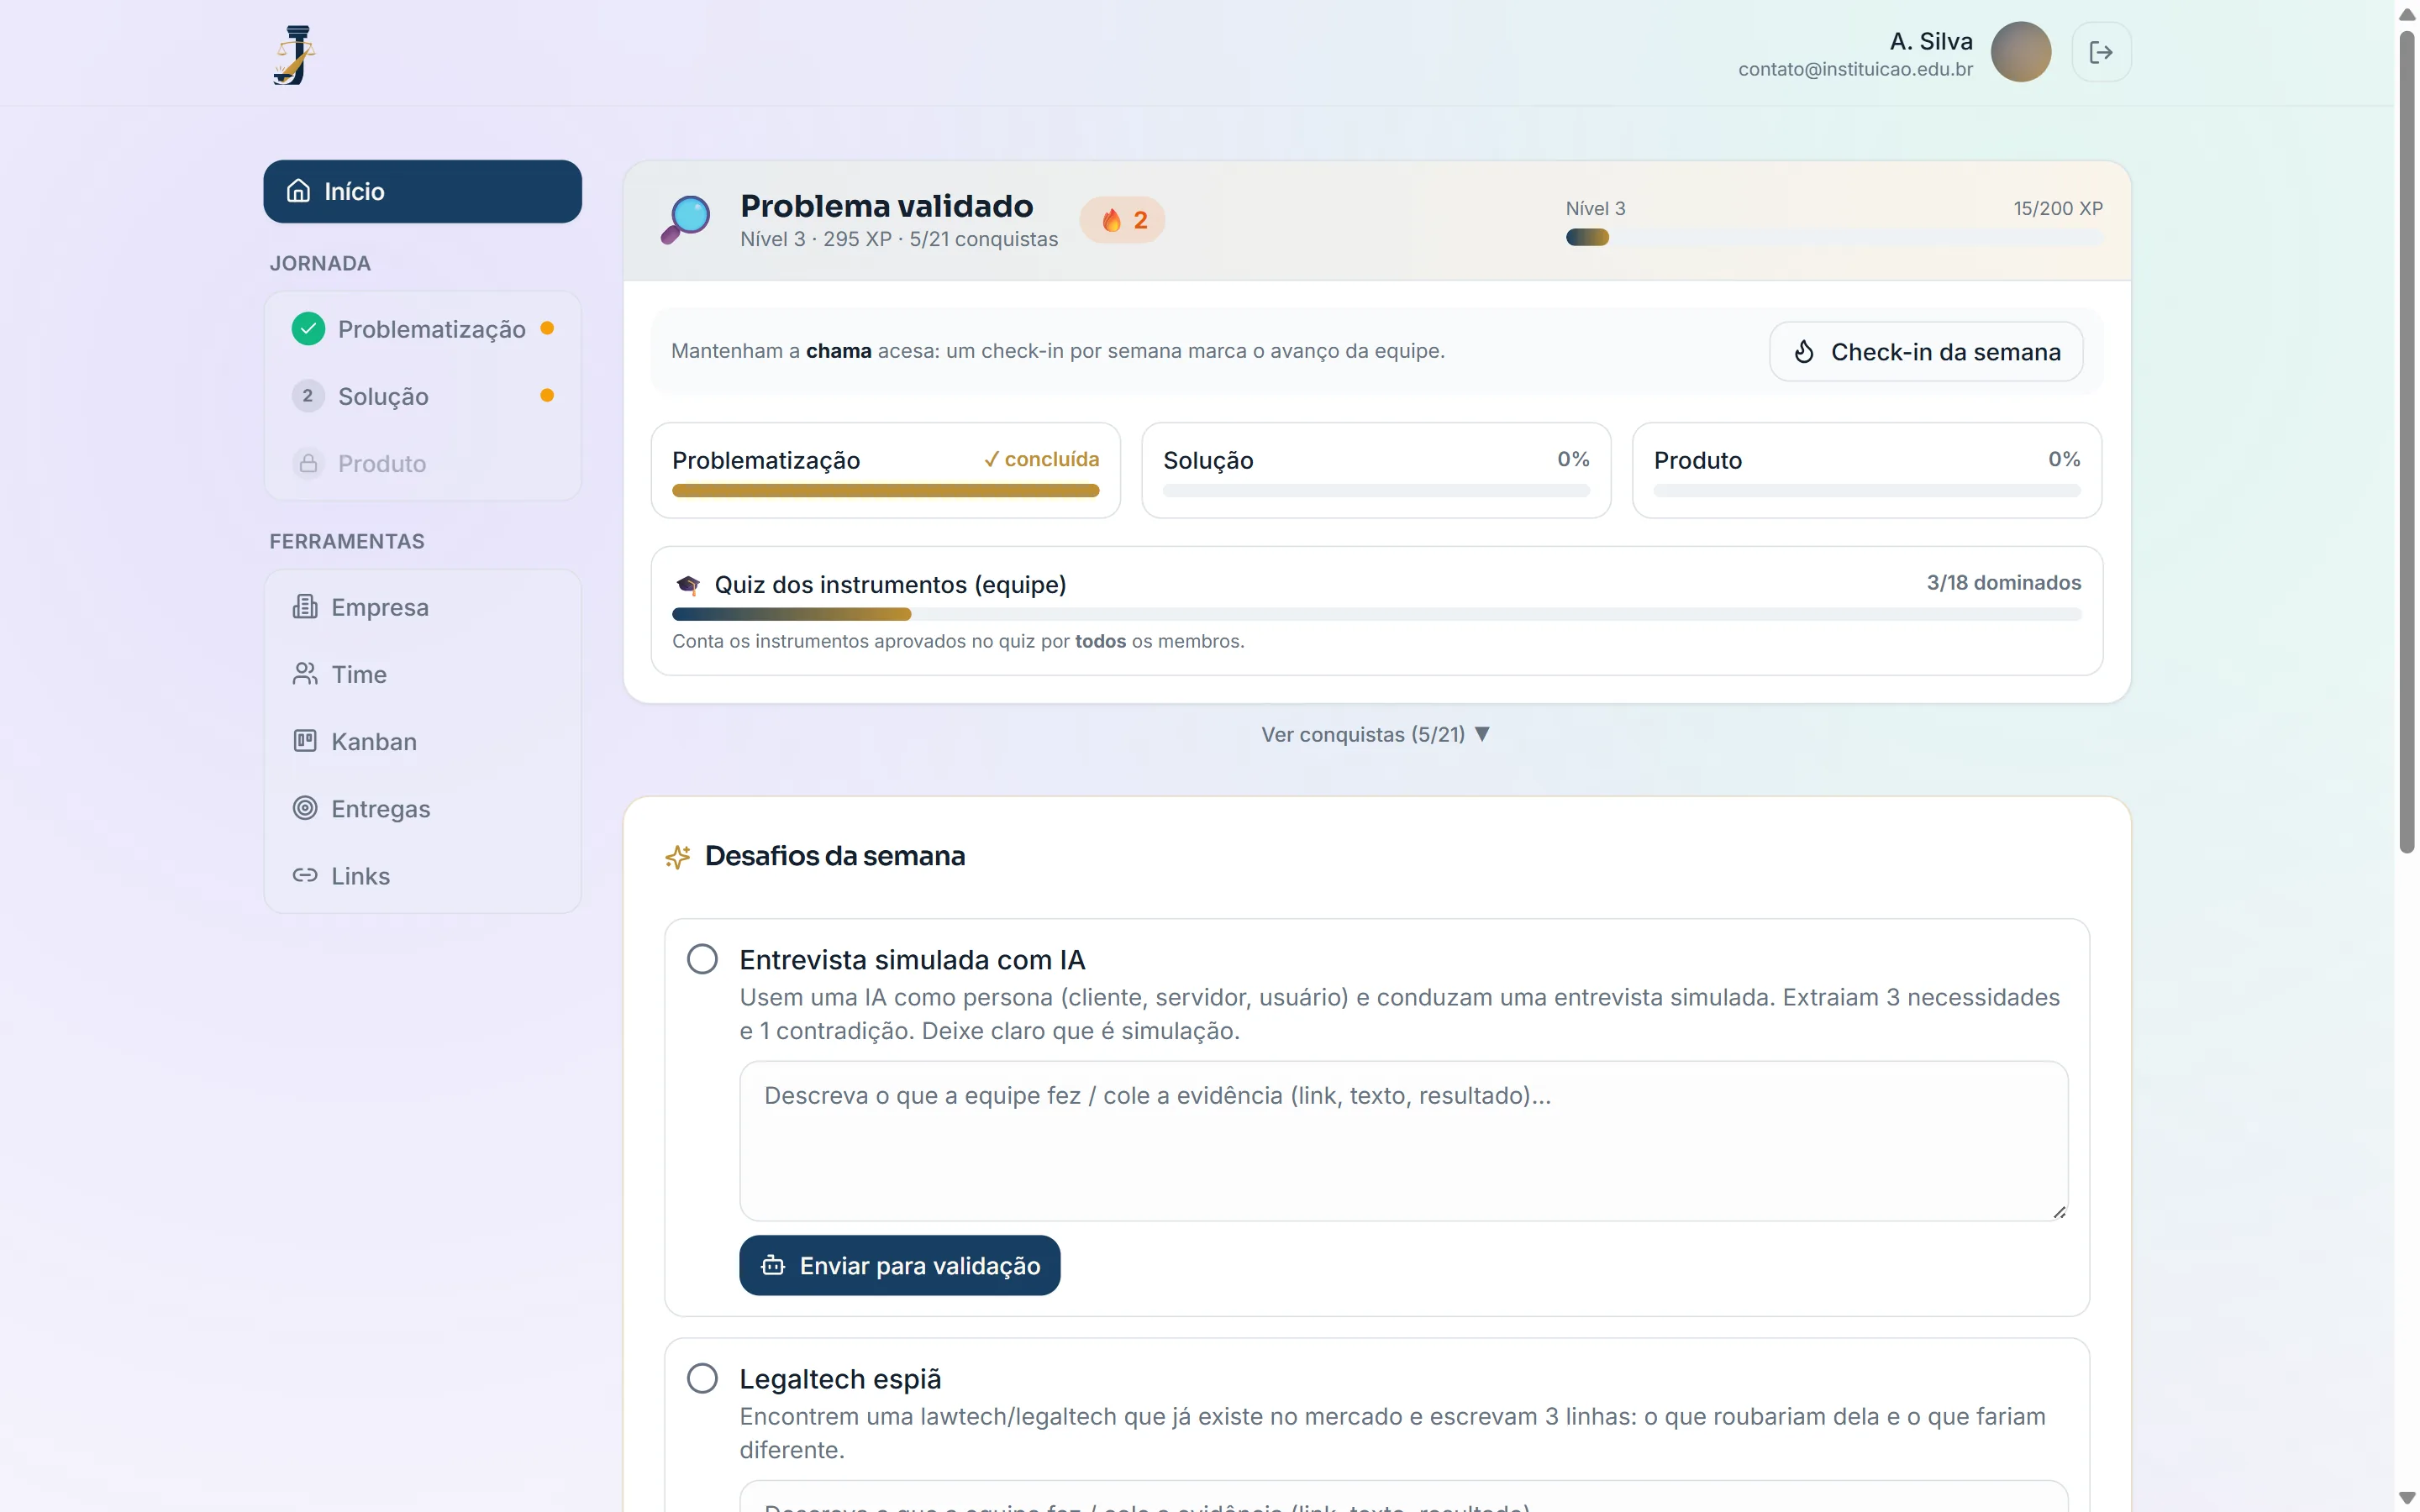Image resolution: width=2420 pixels, height=1512 pixels.
Task: Click the Desafios da semana heading
Action: (835, 856)
